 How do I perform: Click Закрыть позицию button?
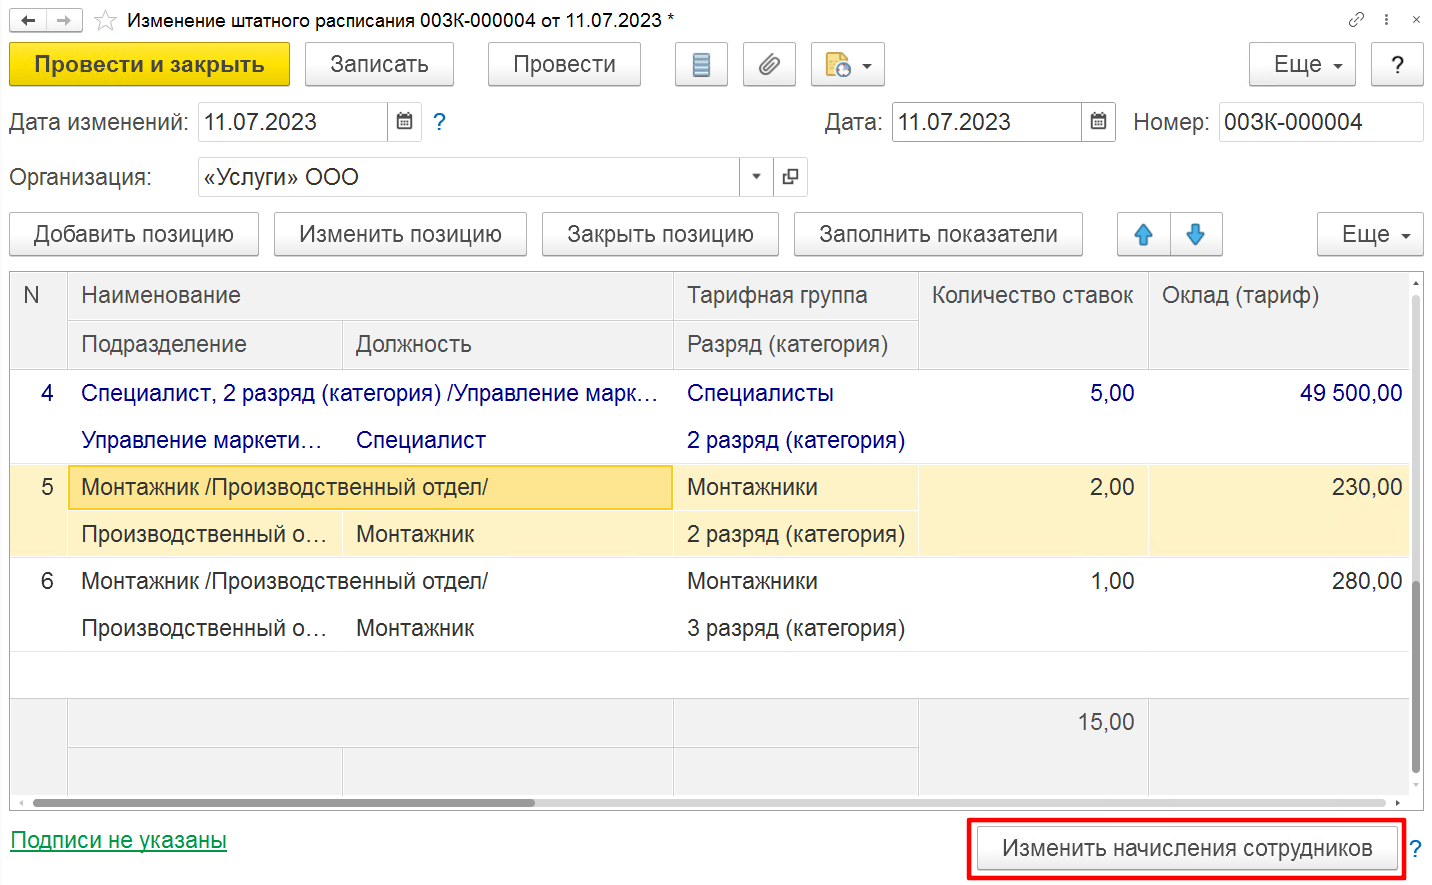coord(660,234)
